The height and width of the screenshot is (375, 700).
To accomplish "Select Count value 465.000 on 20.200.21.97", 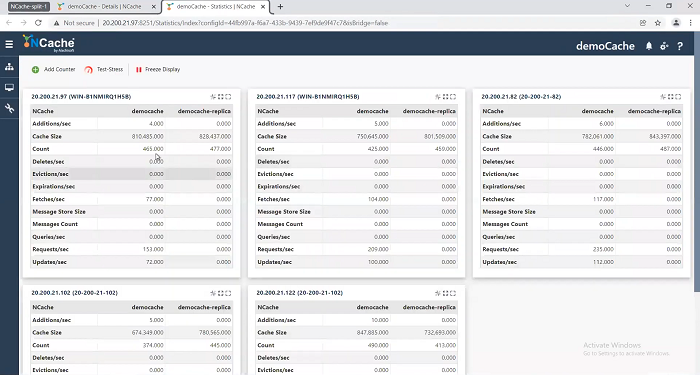I will [153, 149].
